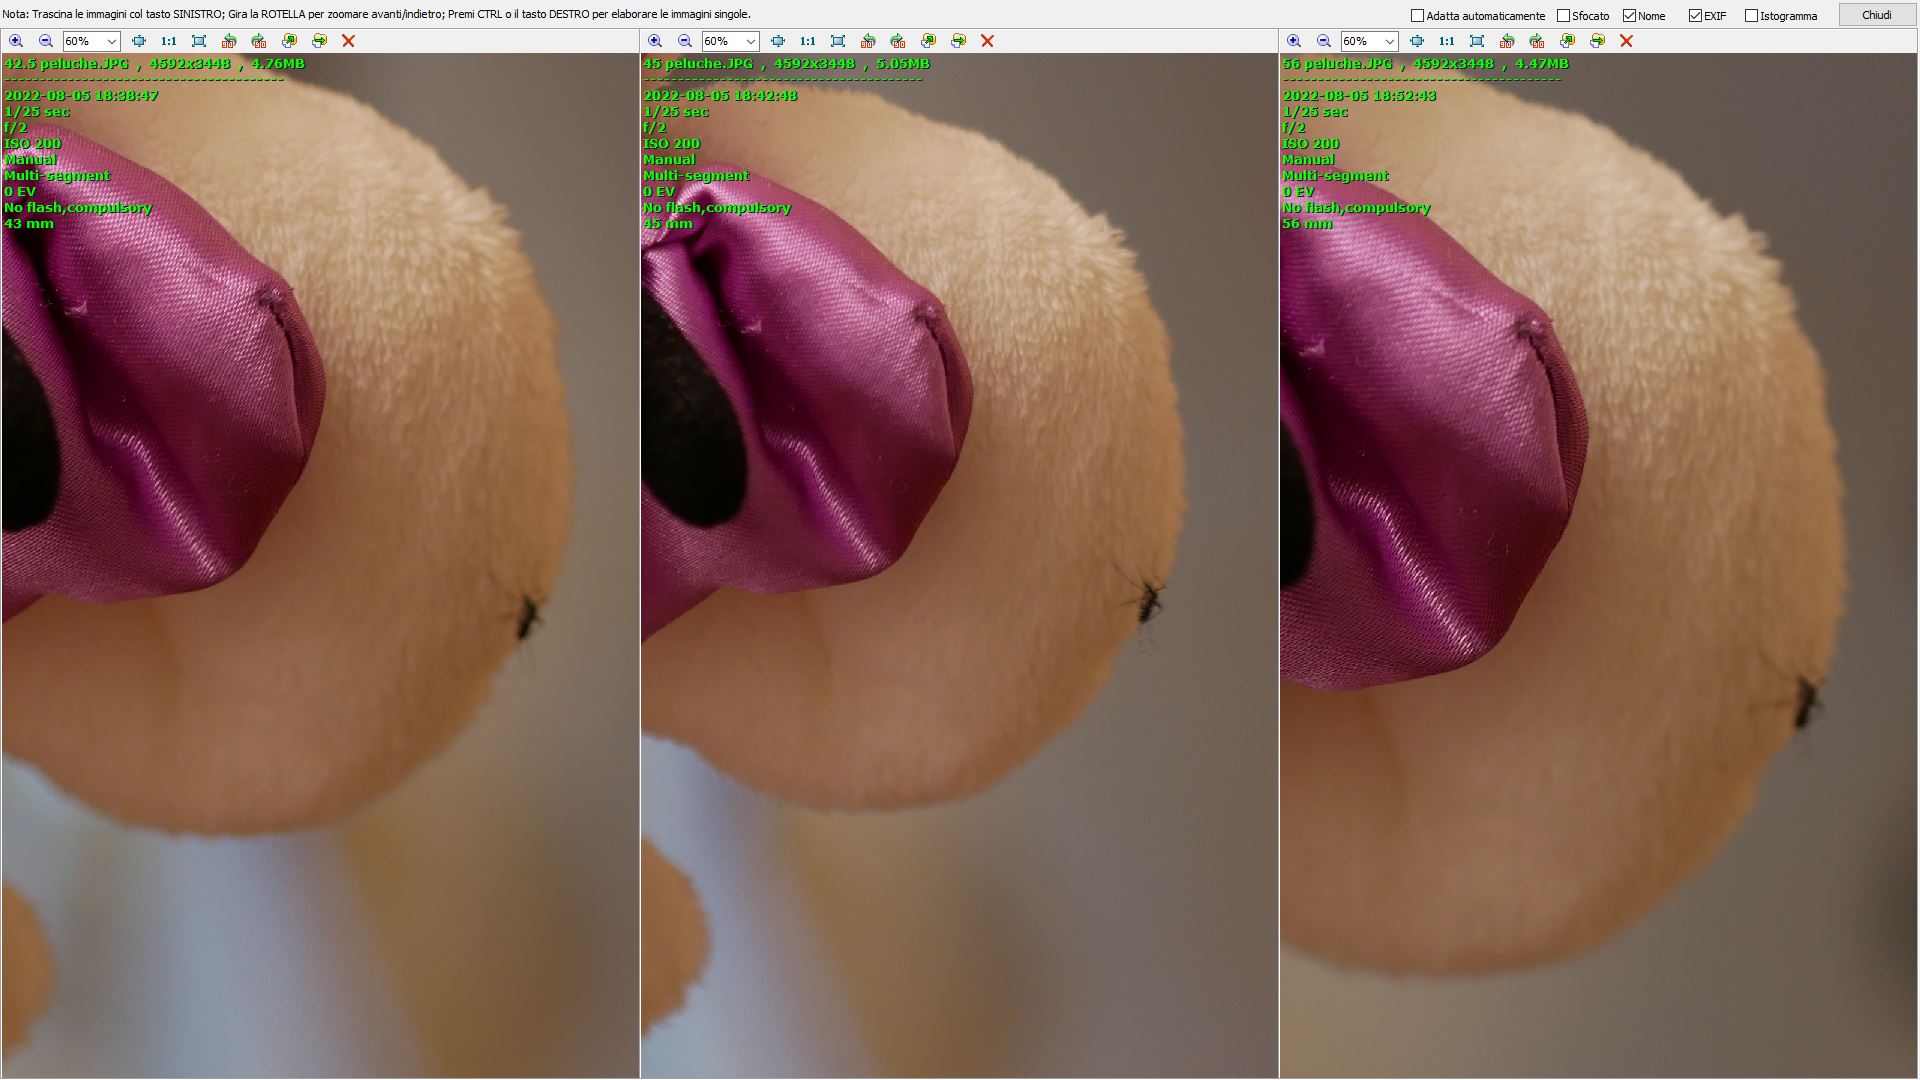
Task: Open zoom percentage dropdown for 42.5 peluche
Action: [112, 41]
